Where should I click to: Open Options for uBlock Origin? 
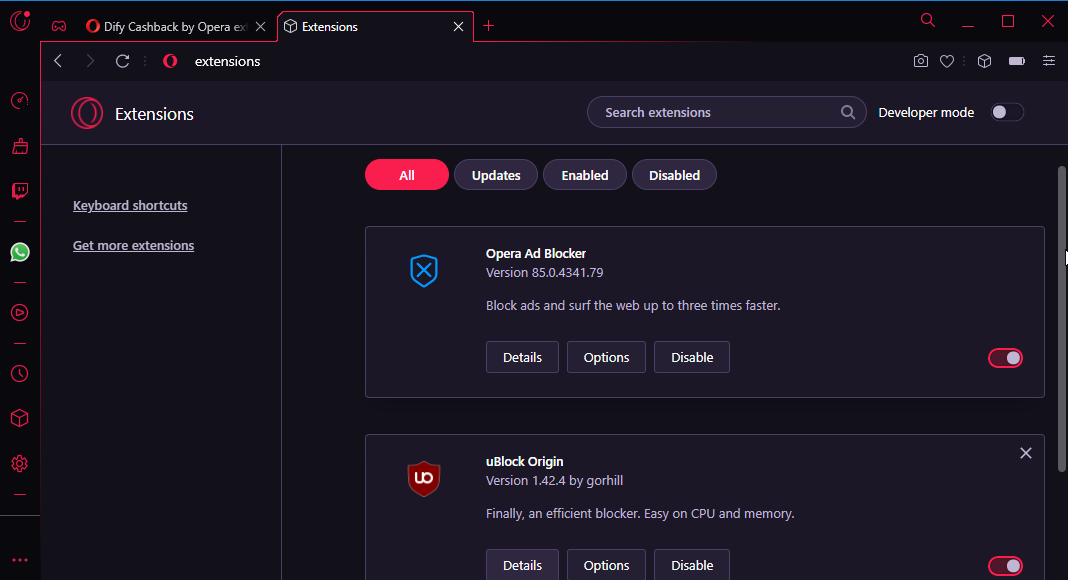606,565
